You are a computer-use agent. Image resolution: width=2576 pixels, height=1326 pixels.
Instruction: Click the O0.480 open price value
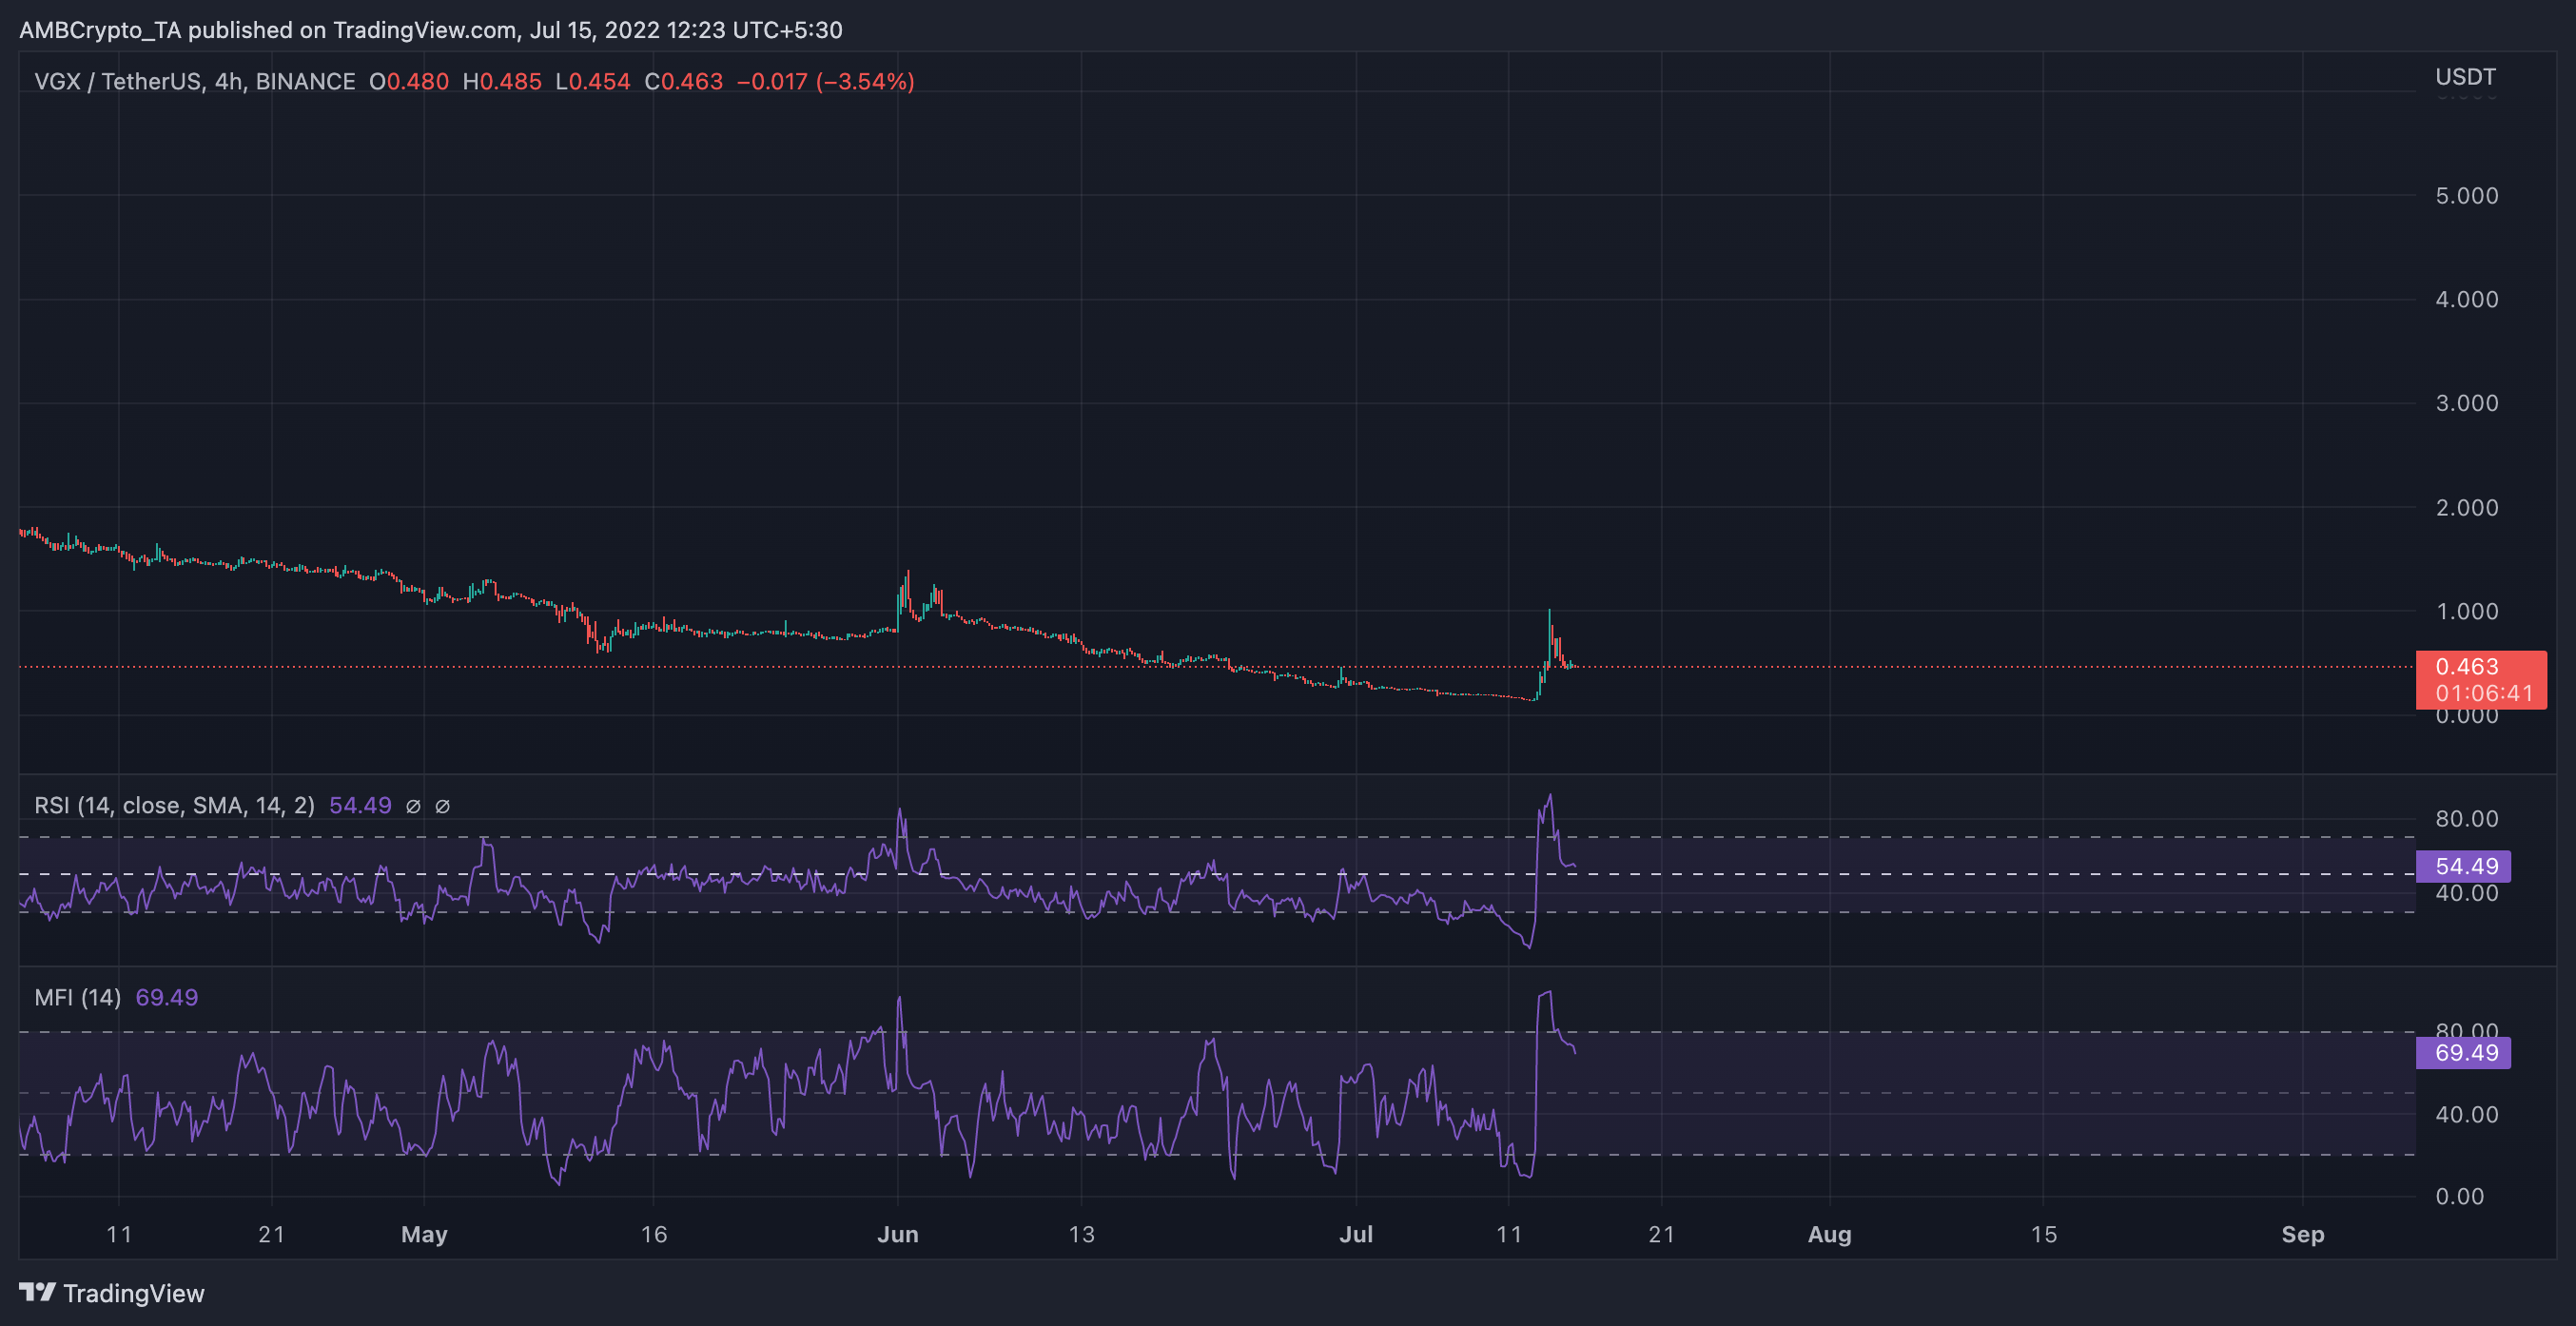click(x=409, y=81)
